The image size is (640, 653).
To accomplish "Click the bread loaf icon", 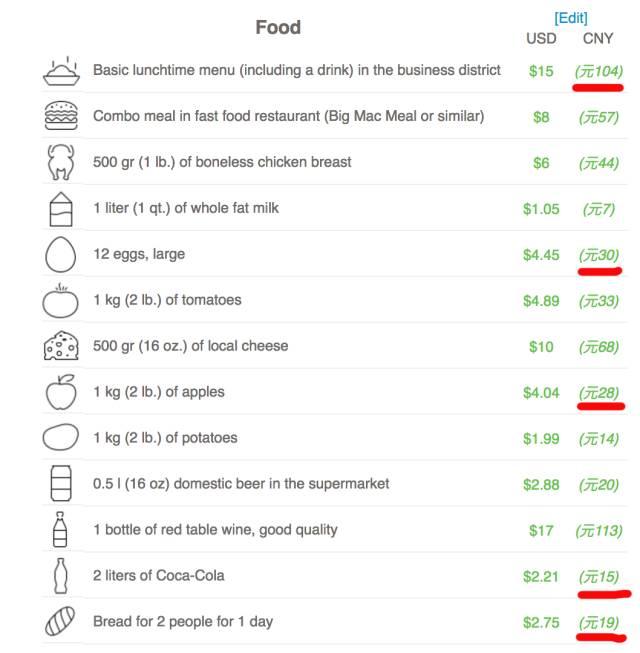I will pyautogui.click(x=60, y=621).
